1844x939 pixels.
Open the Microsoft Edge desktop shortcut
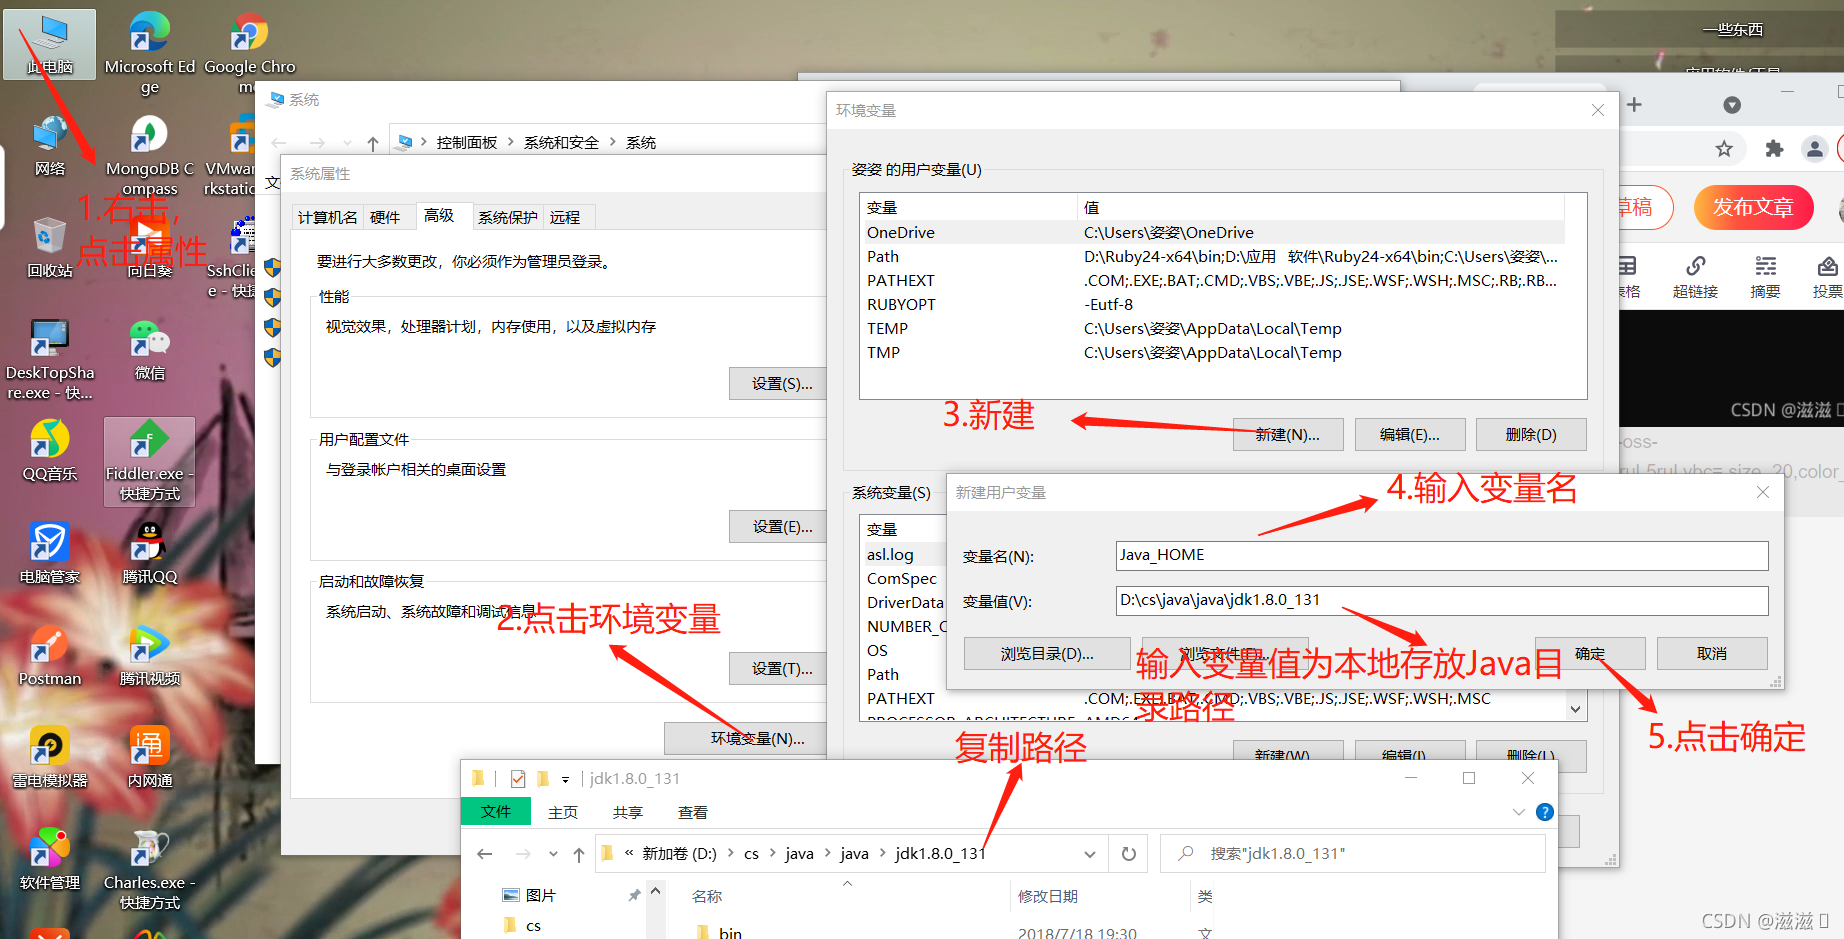(x=150, y=53)
